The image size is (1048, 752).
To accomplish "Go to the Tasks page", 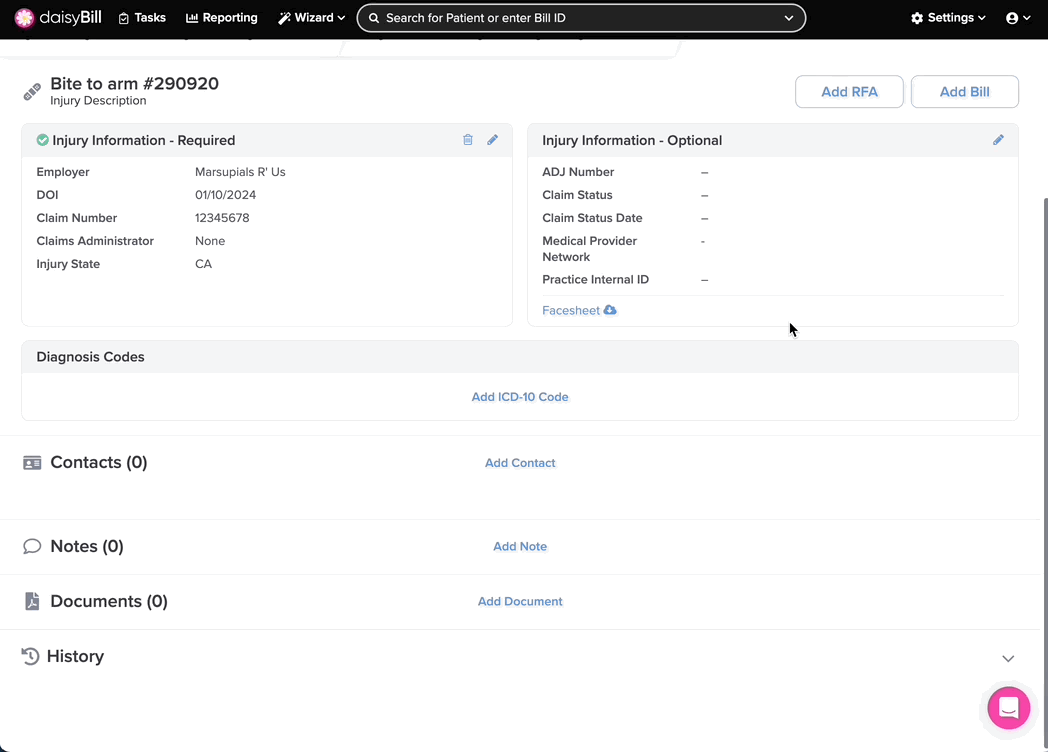I will coord(142,18).
